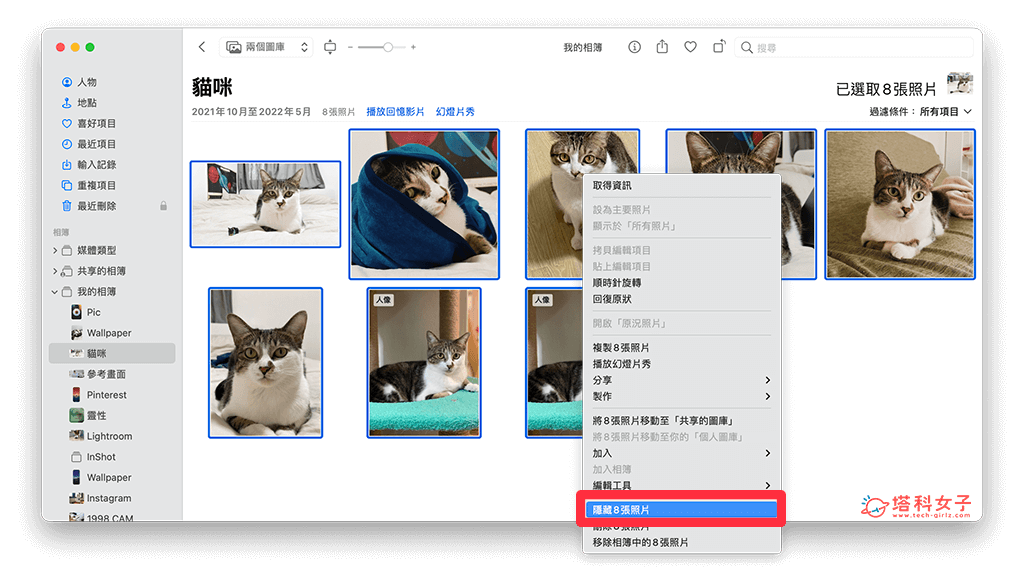Select close-up cat photo in bottom row
Screen dimensions: 1024x576
coord(265,362)
